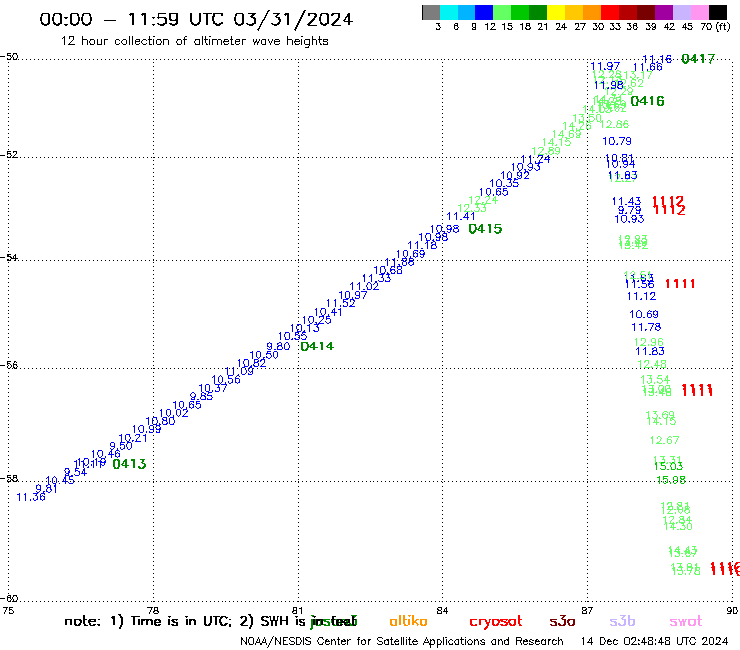Click the latitude axis label '-58'
The image size is (740, 650).
[9, 479]
